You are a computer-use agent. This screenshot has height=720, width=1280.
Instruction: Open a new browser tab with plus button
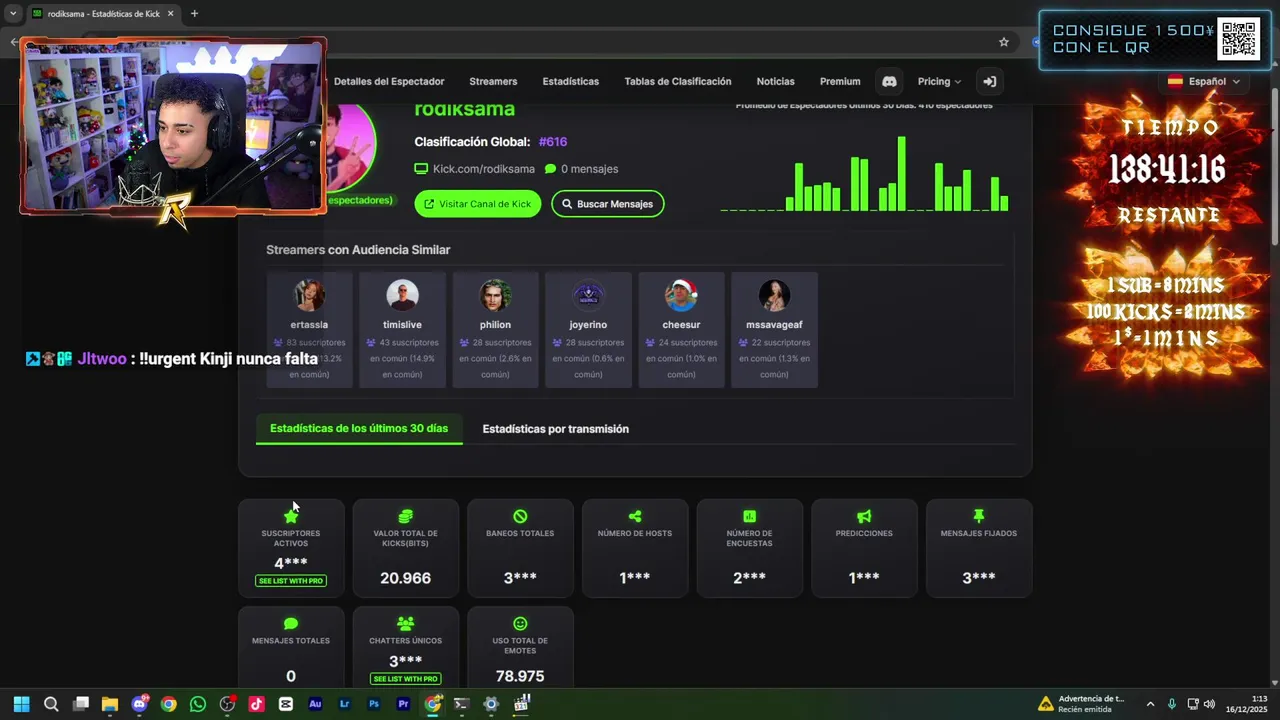[194, 14]
